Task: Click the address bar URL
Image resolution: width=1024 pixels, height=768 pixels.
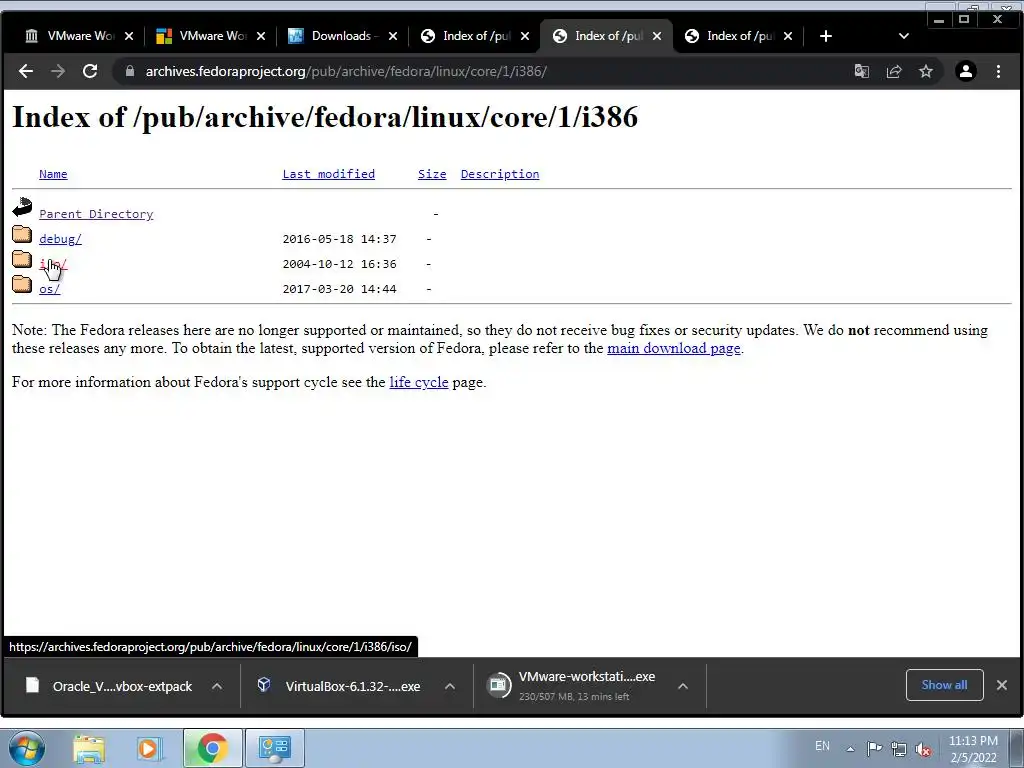Action: pyautogui.click(x=346, y=71)
